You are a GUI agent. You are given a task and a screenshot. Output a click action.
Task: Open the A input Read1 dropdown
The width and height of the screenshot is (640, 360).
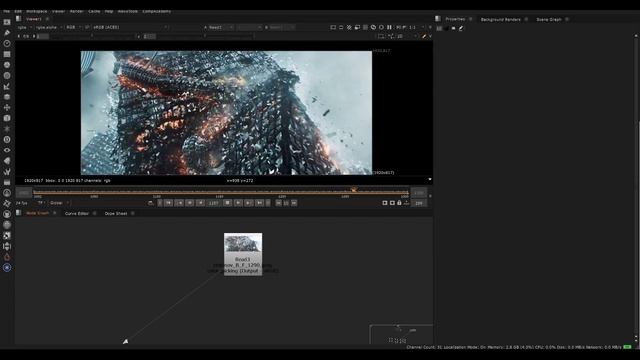[x=221, y=27]
